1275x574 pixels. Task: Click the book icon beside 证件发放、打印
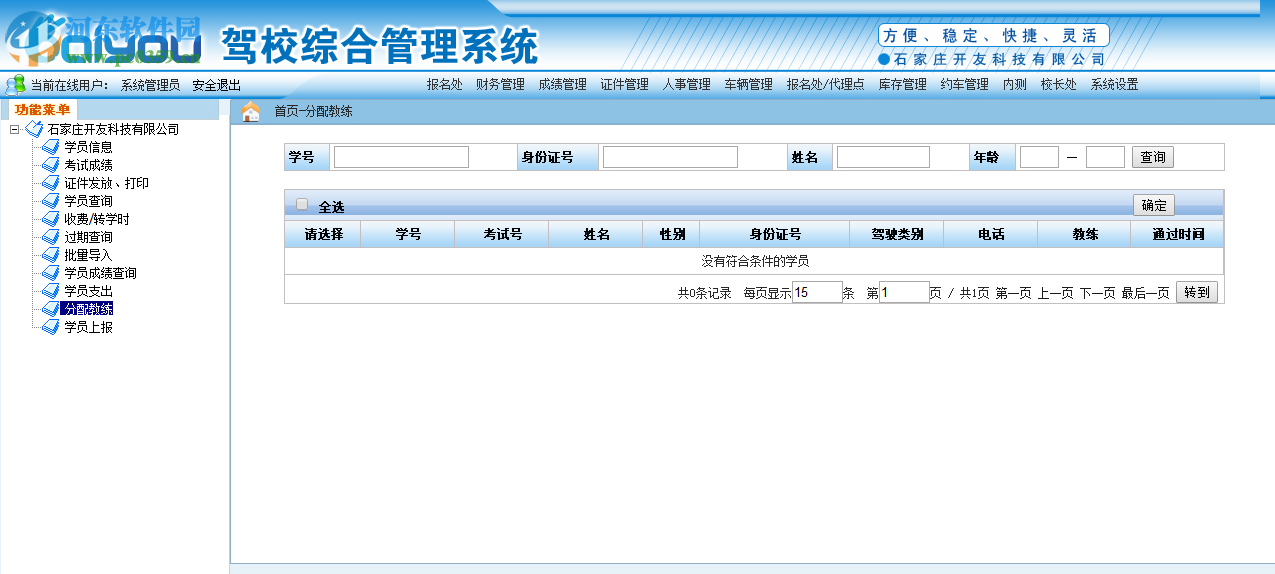(x=50, y=183)
